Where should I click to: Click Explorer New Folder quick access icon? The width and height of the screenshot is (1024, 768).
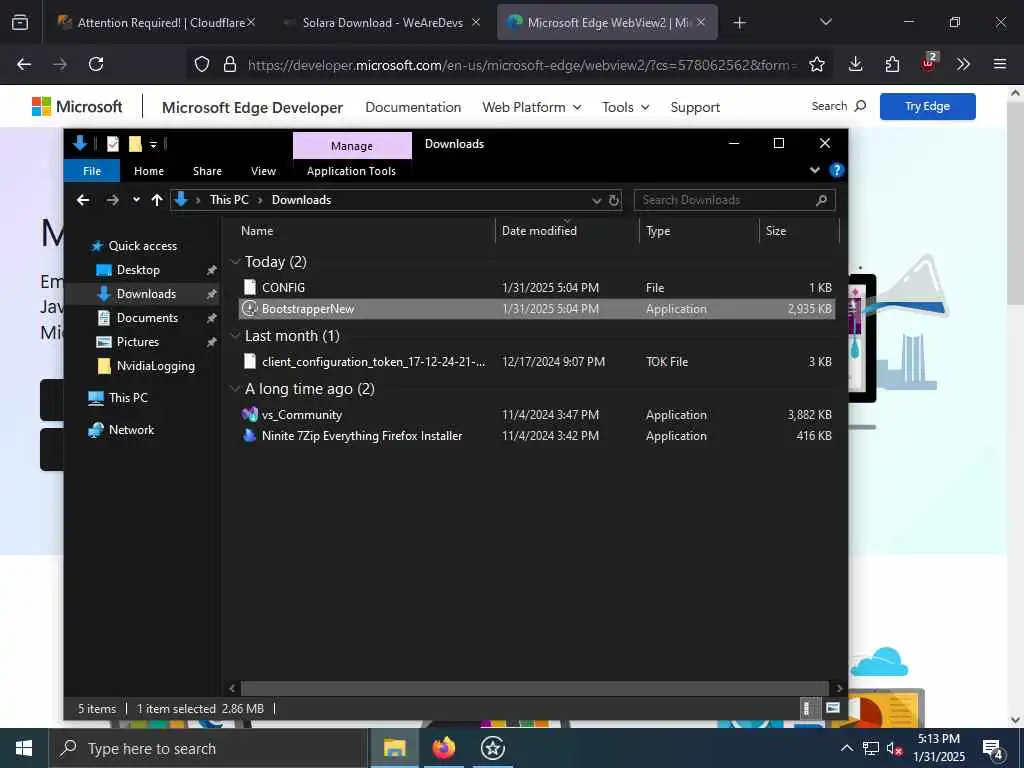click(x=135, y=144)
